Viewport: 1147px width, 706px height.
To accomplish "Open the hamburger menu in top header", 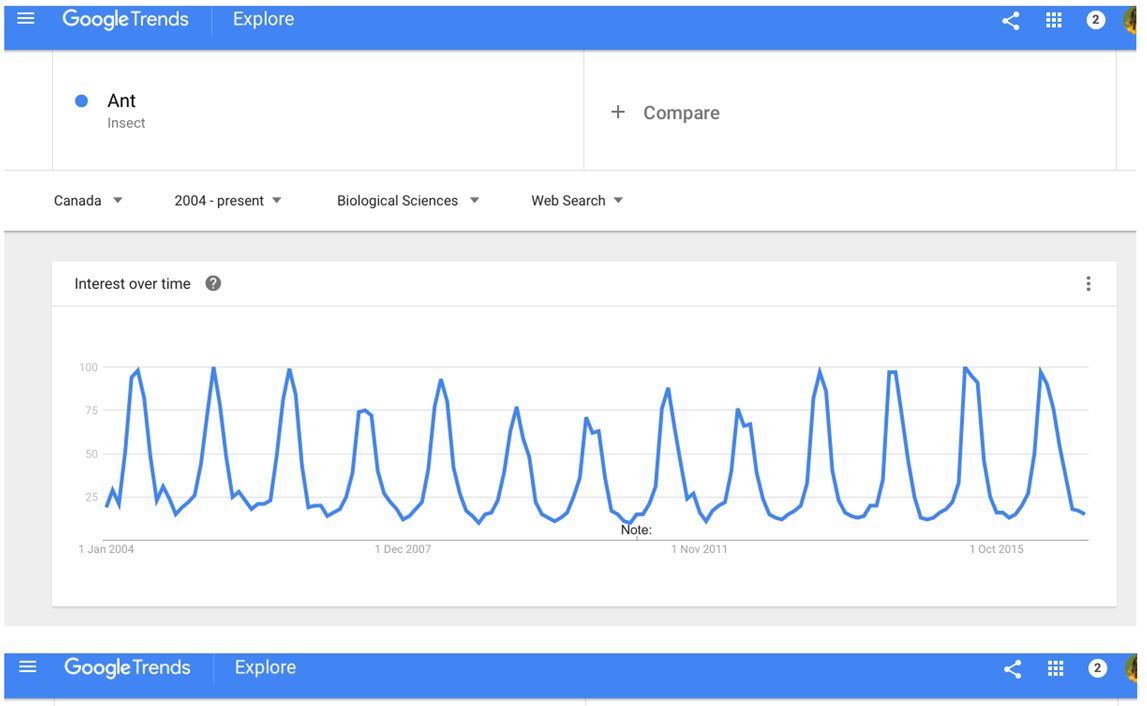I will coord(26,19).
